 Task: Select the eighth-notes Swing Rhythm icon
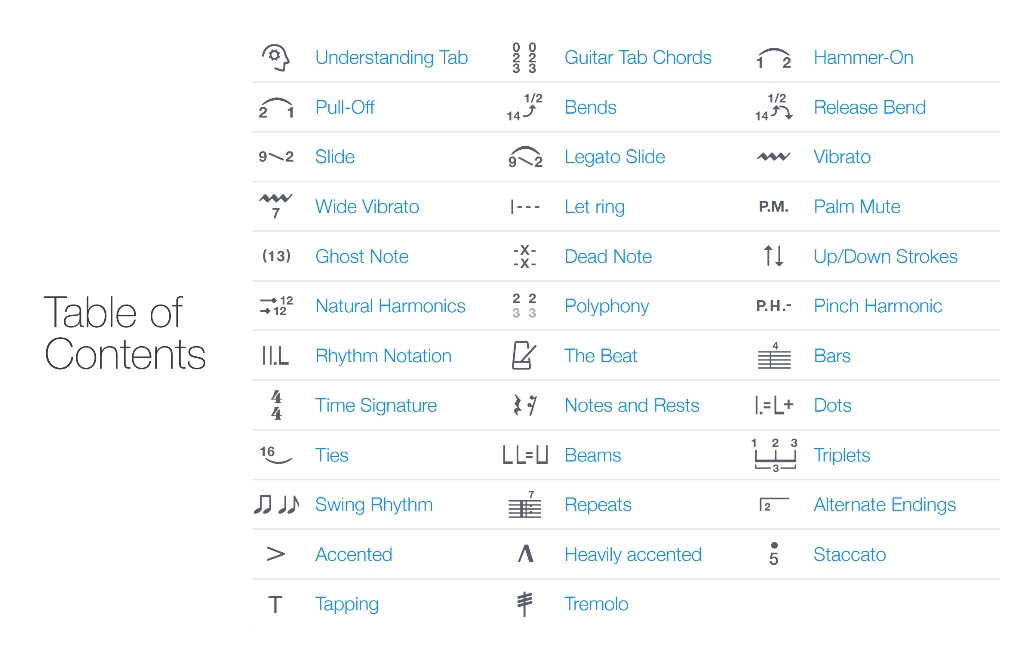tap(276, 505)
